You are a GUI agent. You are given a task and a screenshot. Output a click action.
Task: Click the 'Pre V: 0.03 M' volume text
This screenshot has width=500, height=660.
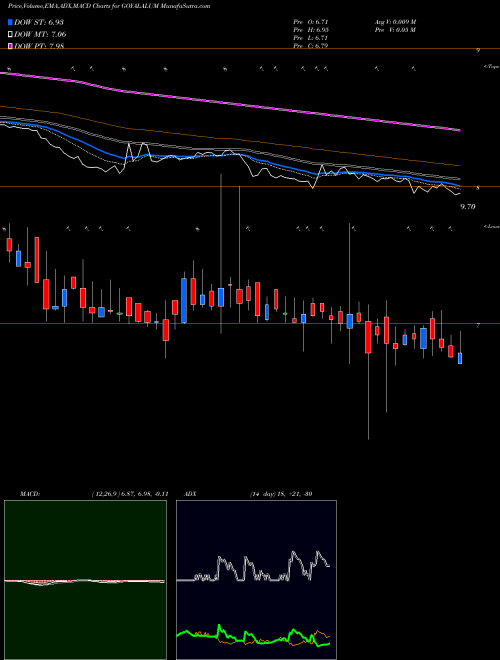point(395,30)
